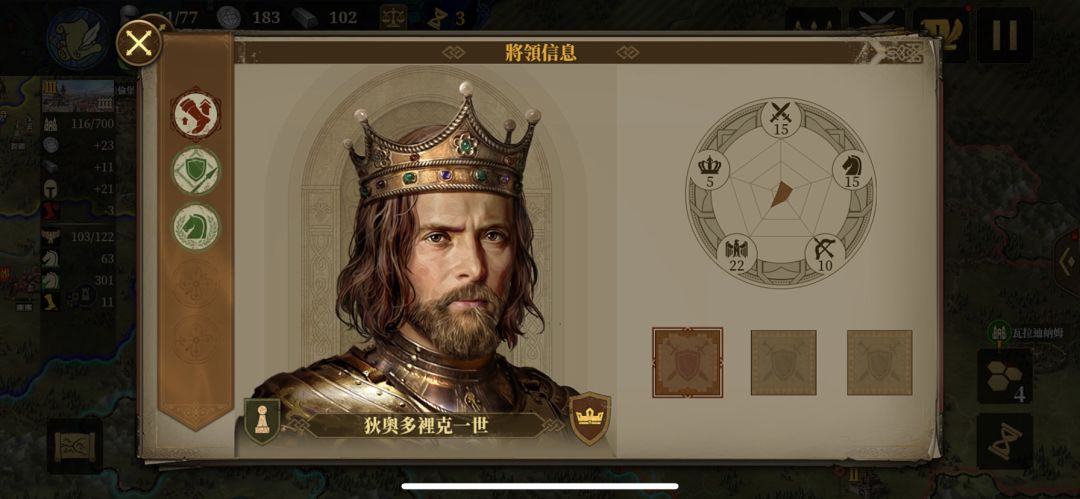Select the green knight horse skill badge
1080x499 pixels.
pyautogui.click(x=196, y=227)
